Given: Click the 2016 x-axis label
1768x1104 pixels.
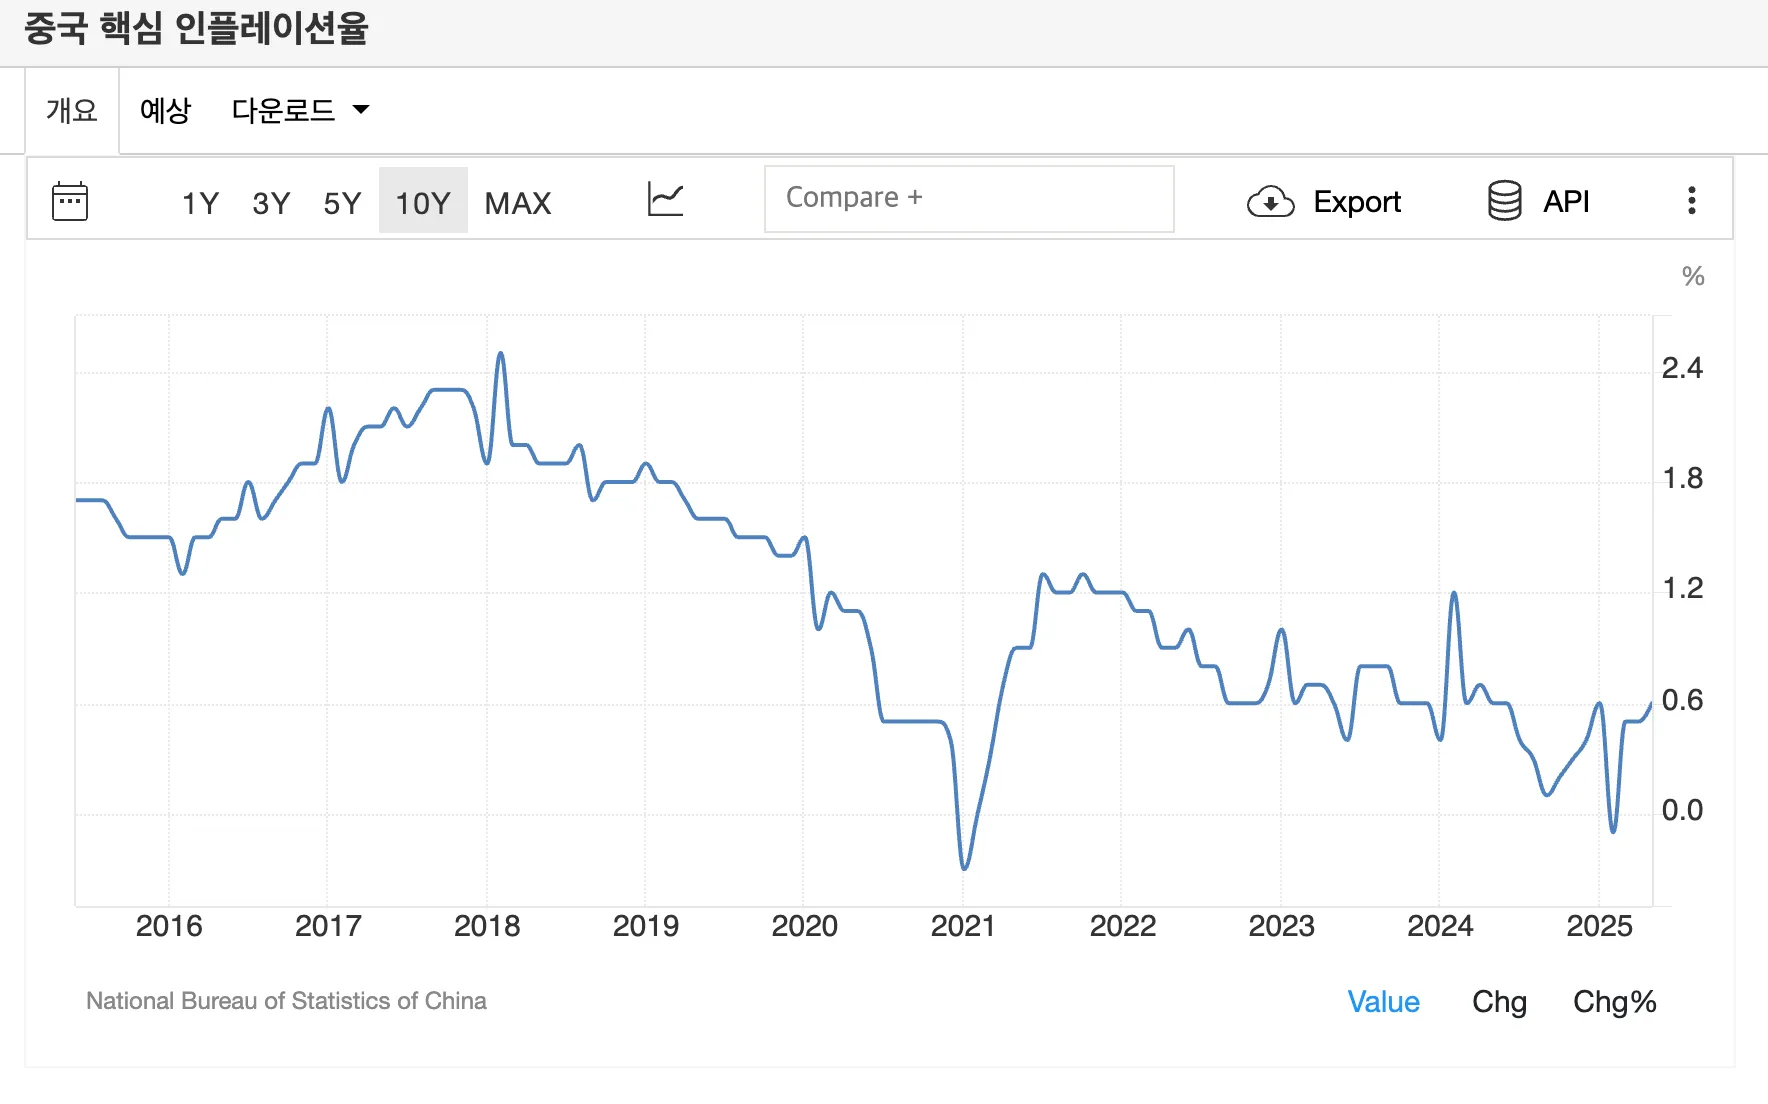Looking at the screenshot, I should pos(169,926).
